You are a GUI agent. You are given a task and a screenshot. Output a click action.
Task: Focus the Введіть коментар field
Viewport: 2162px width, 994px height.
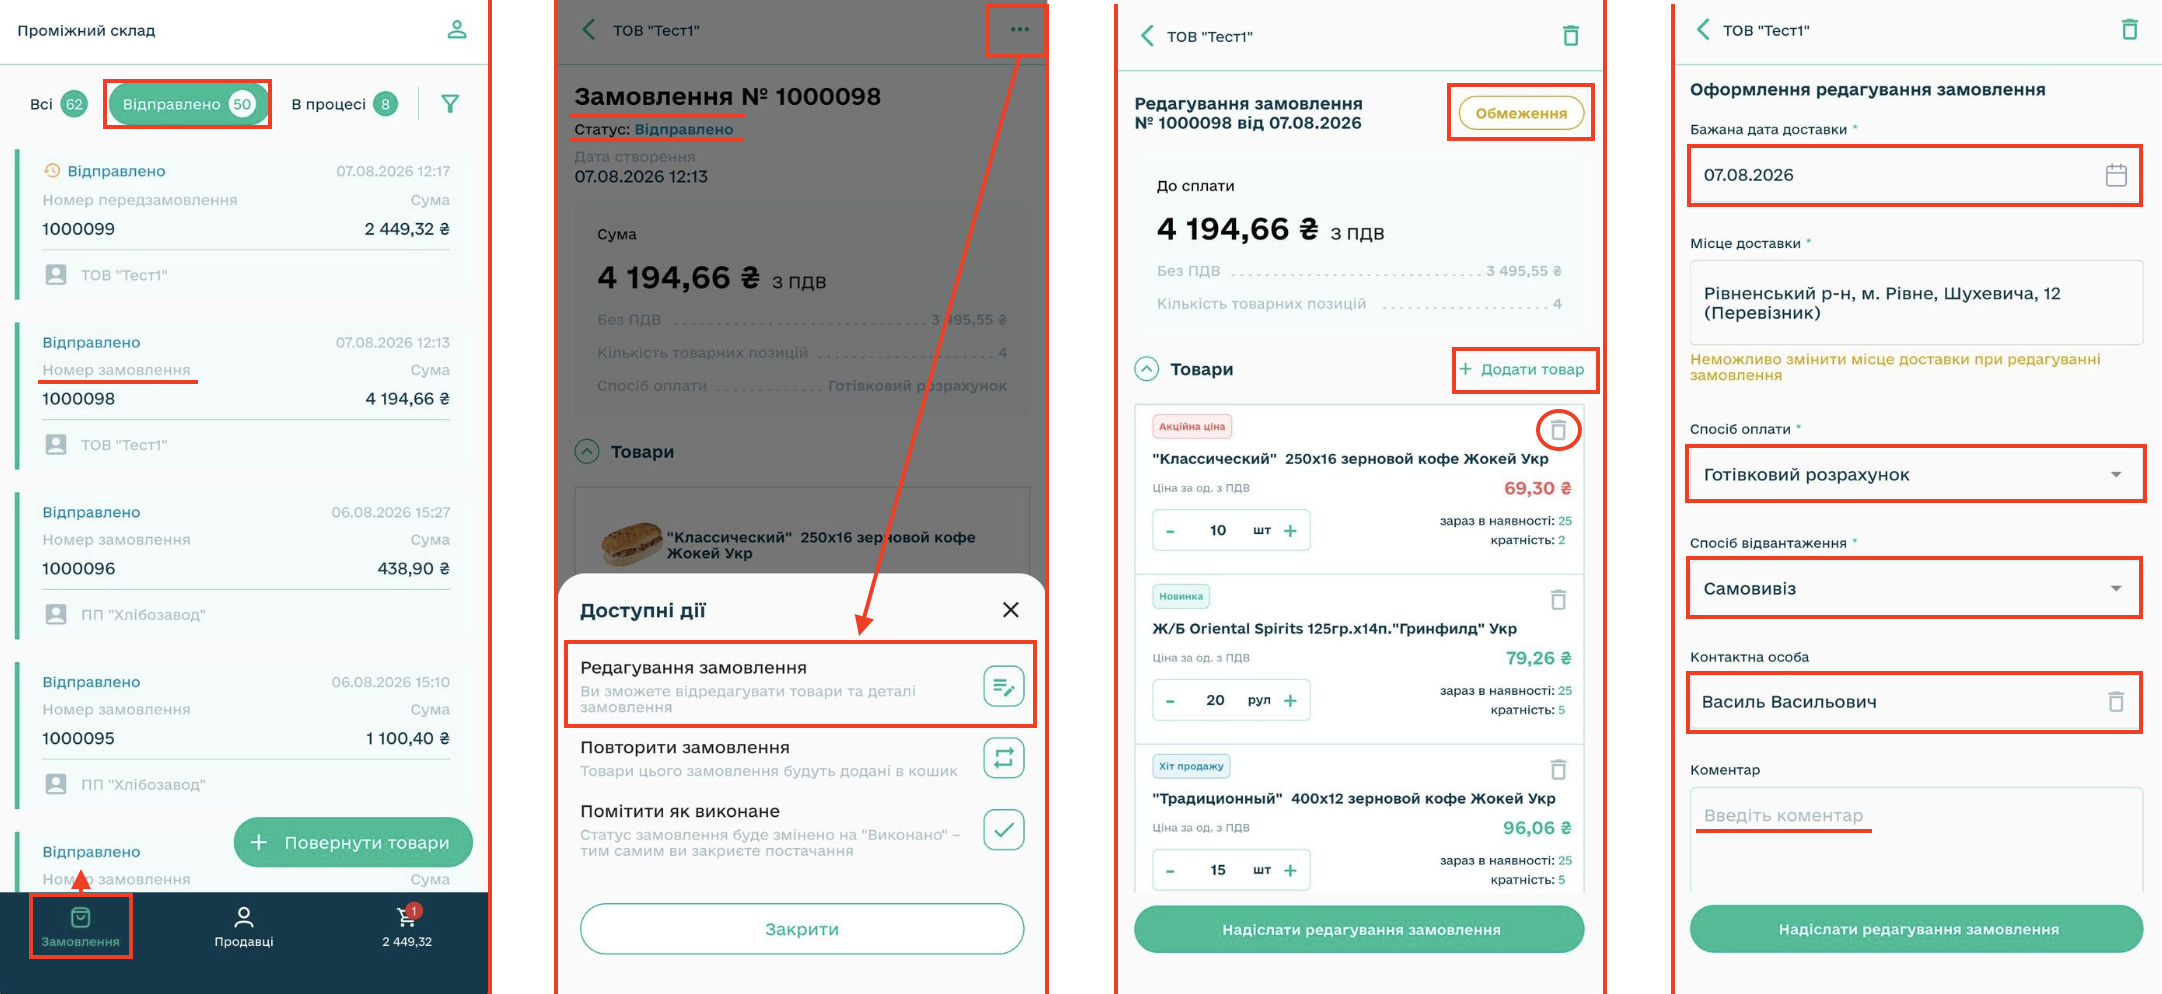[x=1915, y=838]
